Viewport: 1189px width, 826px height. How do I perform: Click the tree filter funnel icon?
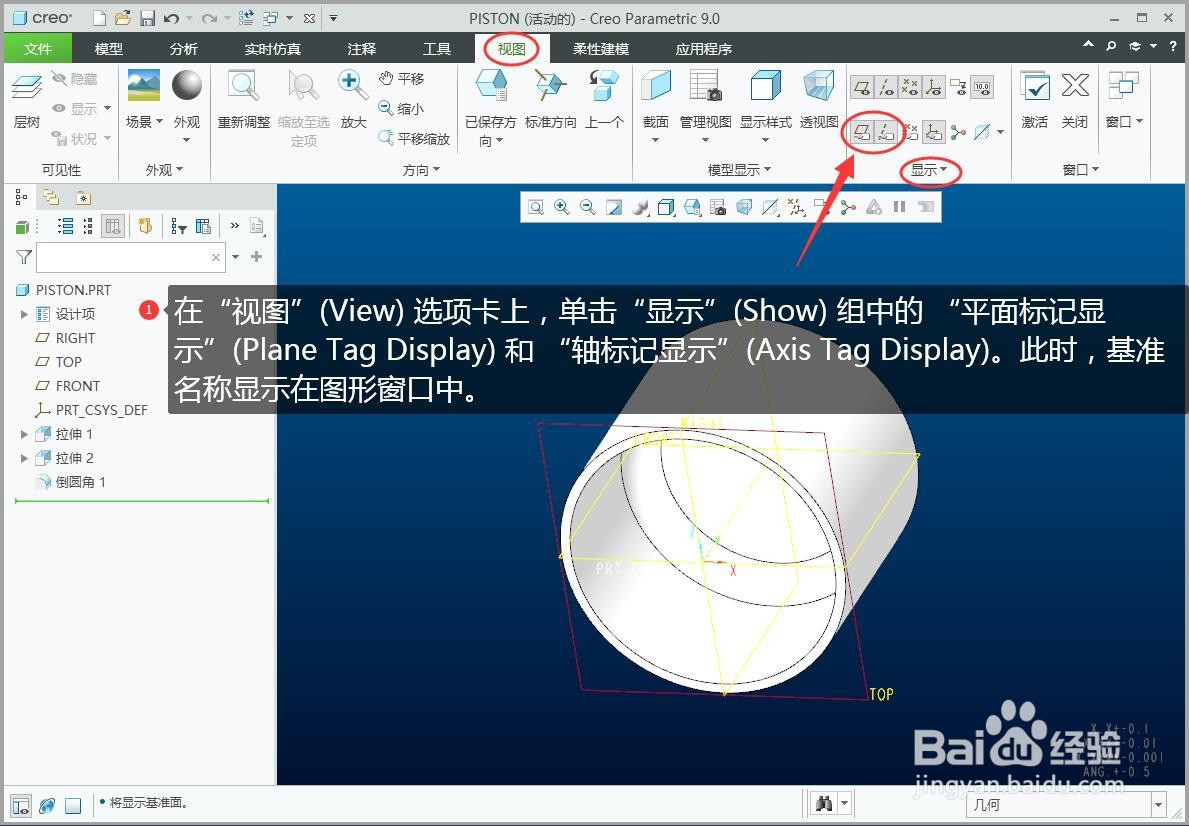pos(24,257)
